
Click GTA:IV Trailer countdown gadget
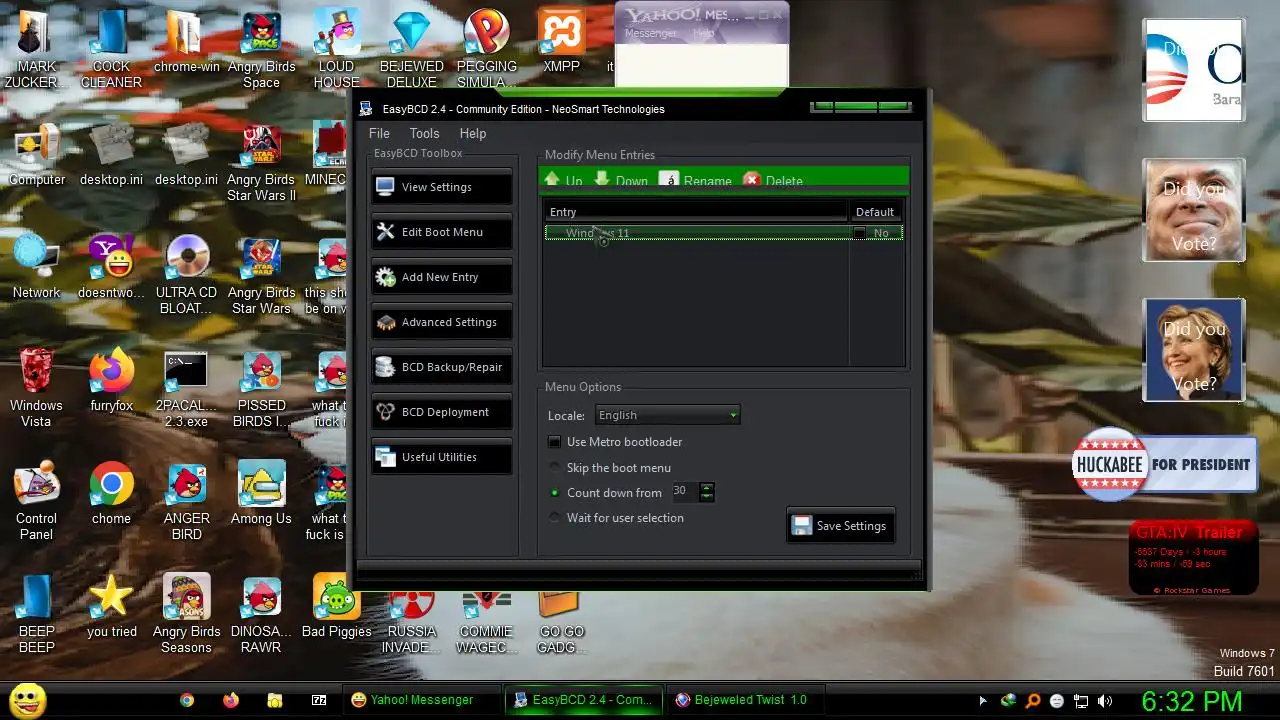pos(1193,558)
